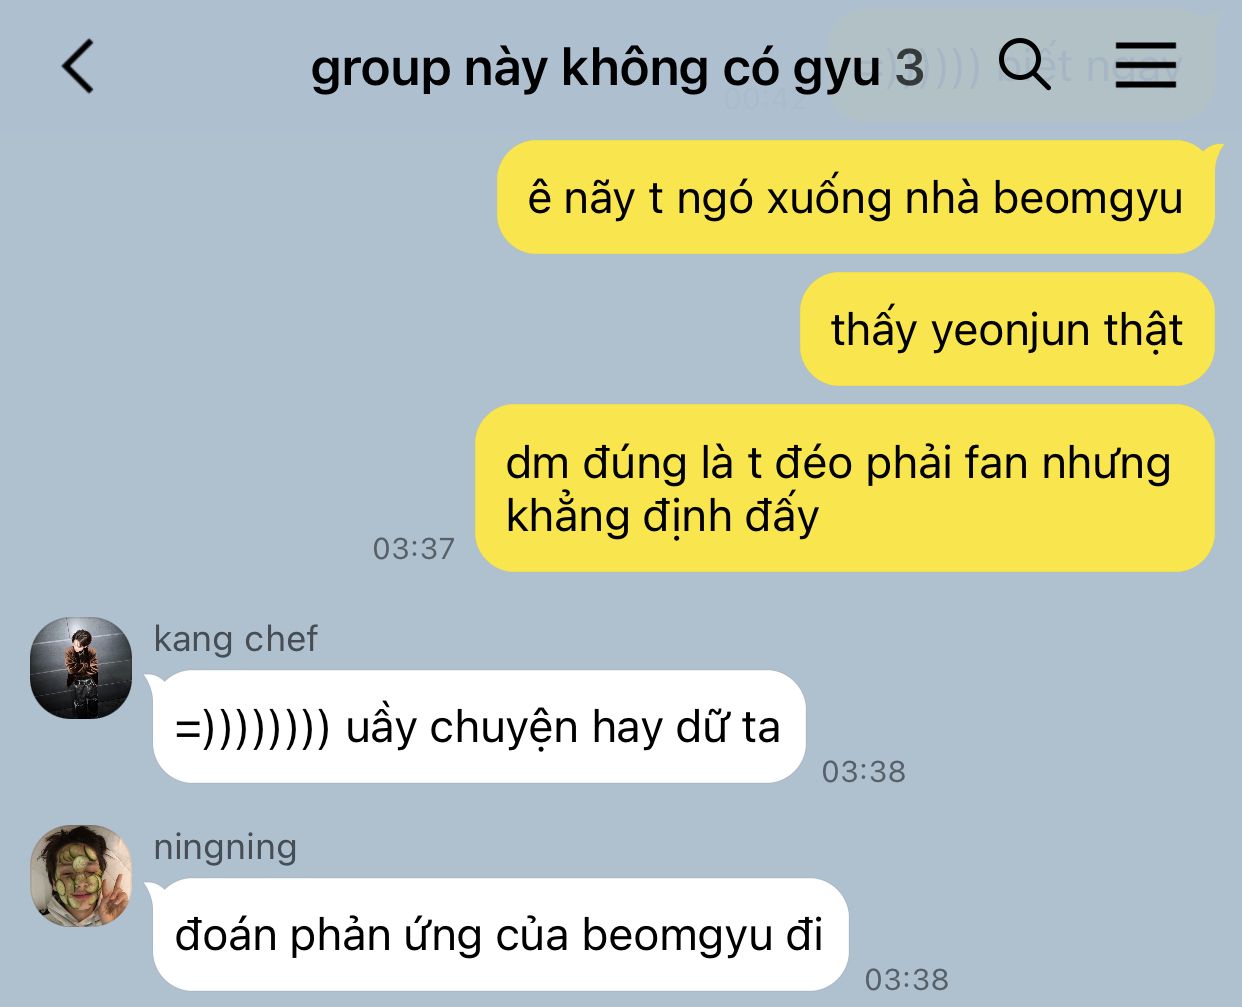Go back using the left arrow icon
The height and width of the screenshot is (1007, 1242).
click(78, 67)
